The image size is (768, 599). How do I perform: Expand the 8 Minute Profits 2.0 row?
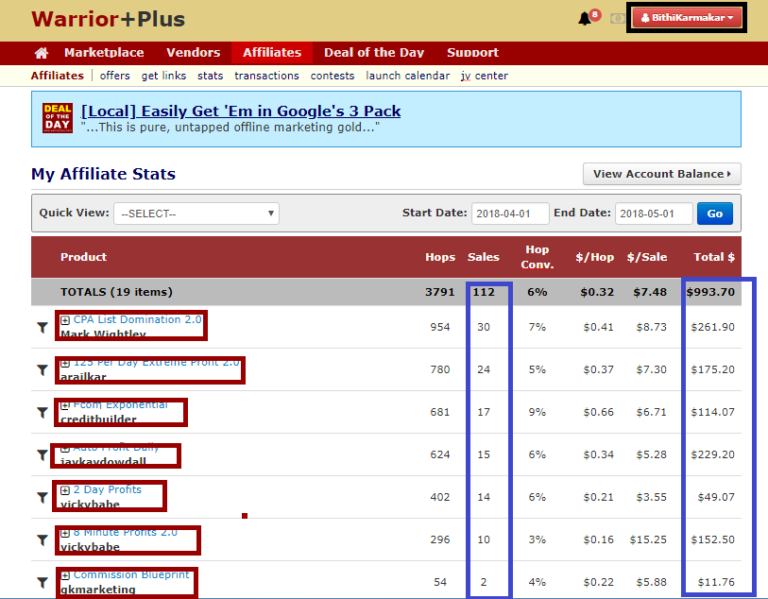coord(65,533)
